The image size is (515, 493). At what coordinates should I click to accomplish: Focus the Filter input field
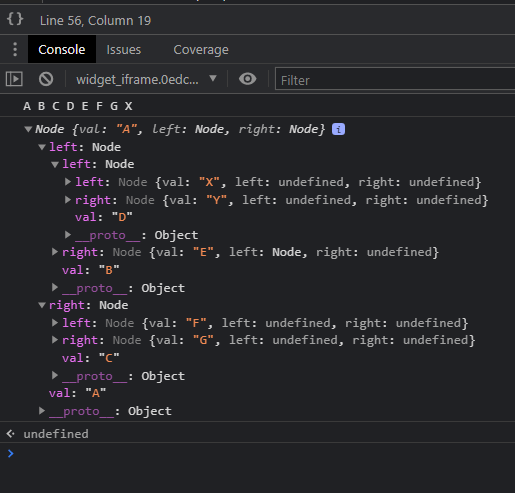(395, 80)
